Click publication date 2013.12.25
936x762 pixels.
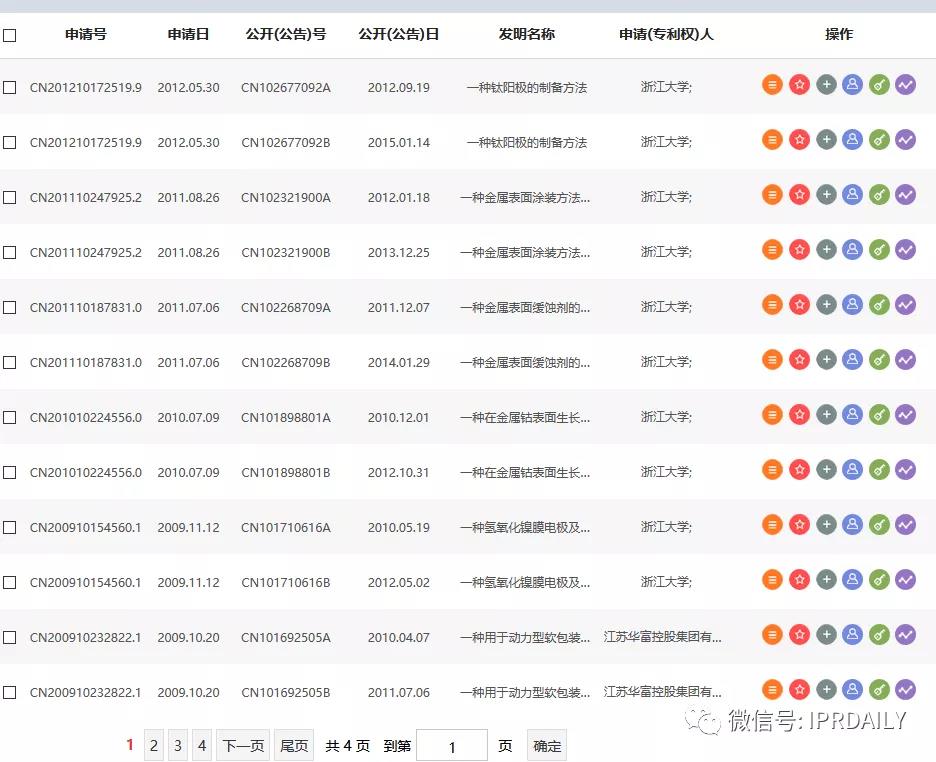click(399, 252)
